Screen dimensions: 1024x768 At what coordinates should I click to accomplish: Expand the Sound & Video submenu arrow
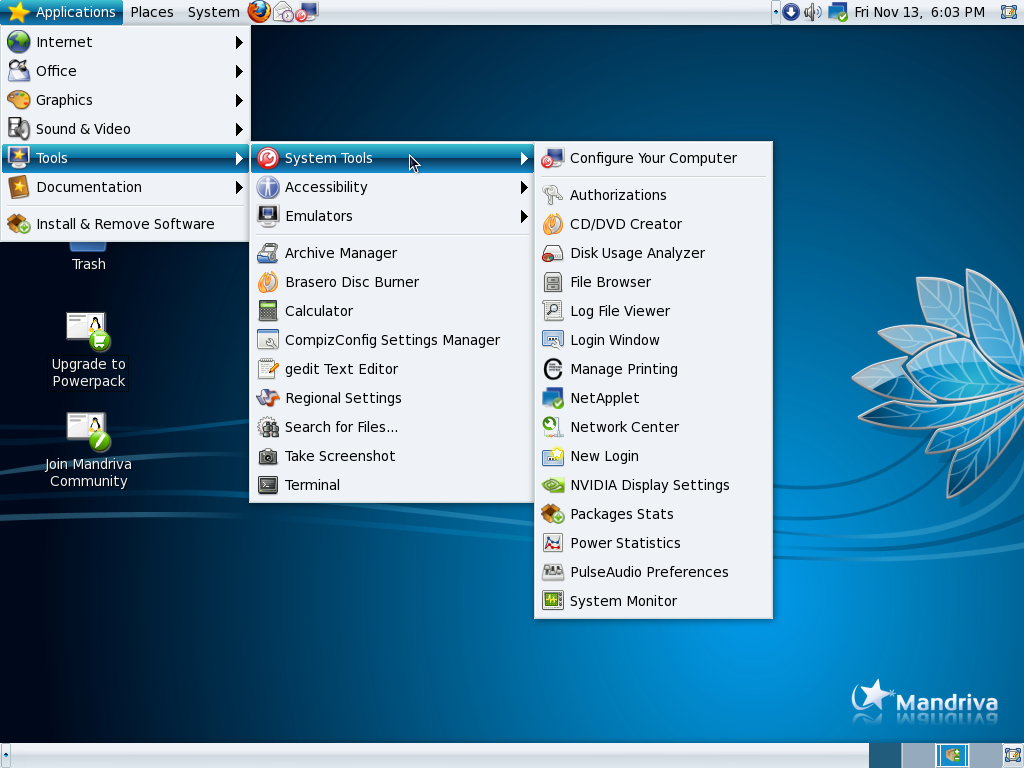pos(239,129)
